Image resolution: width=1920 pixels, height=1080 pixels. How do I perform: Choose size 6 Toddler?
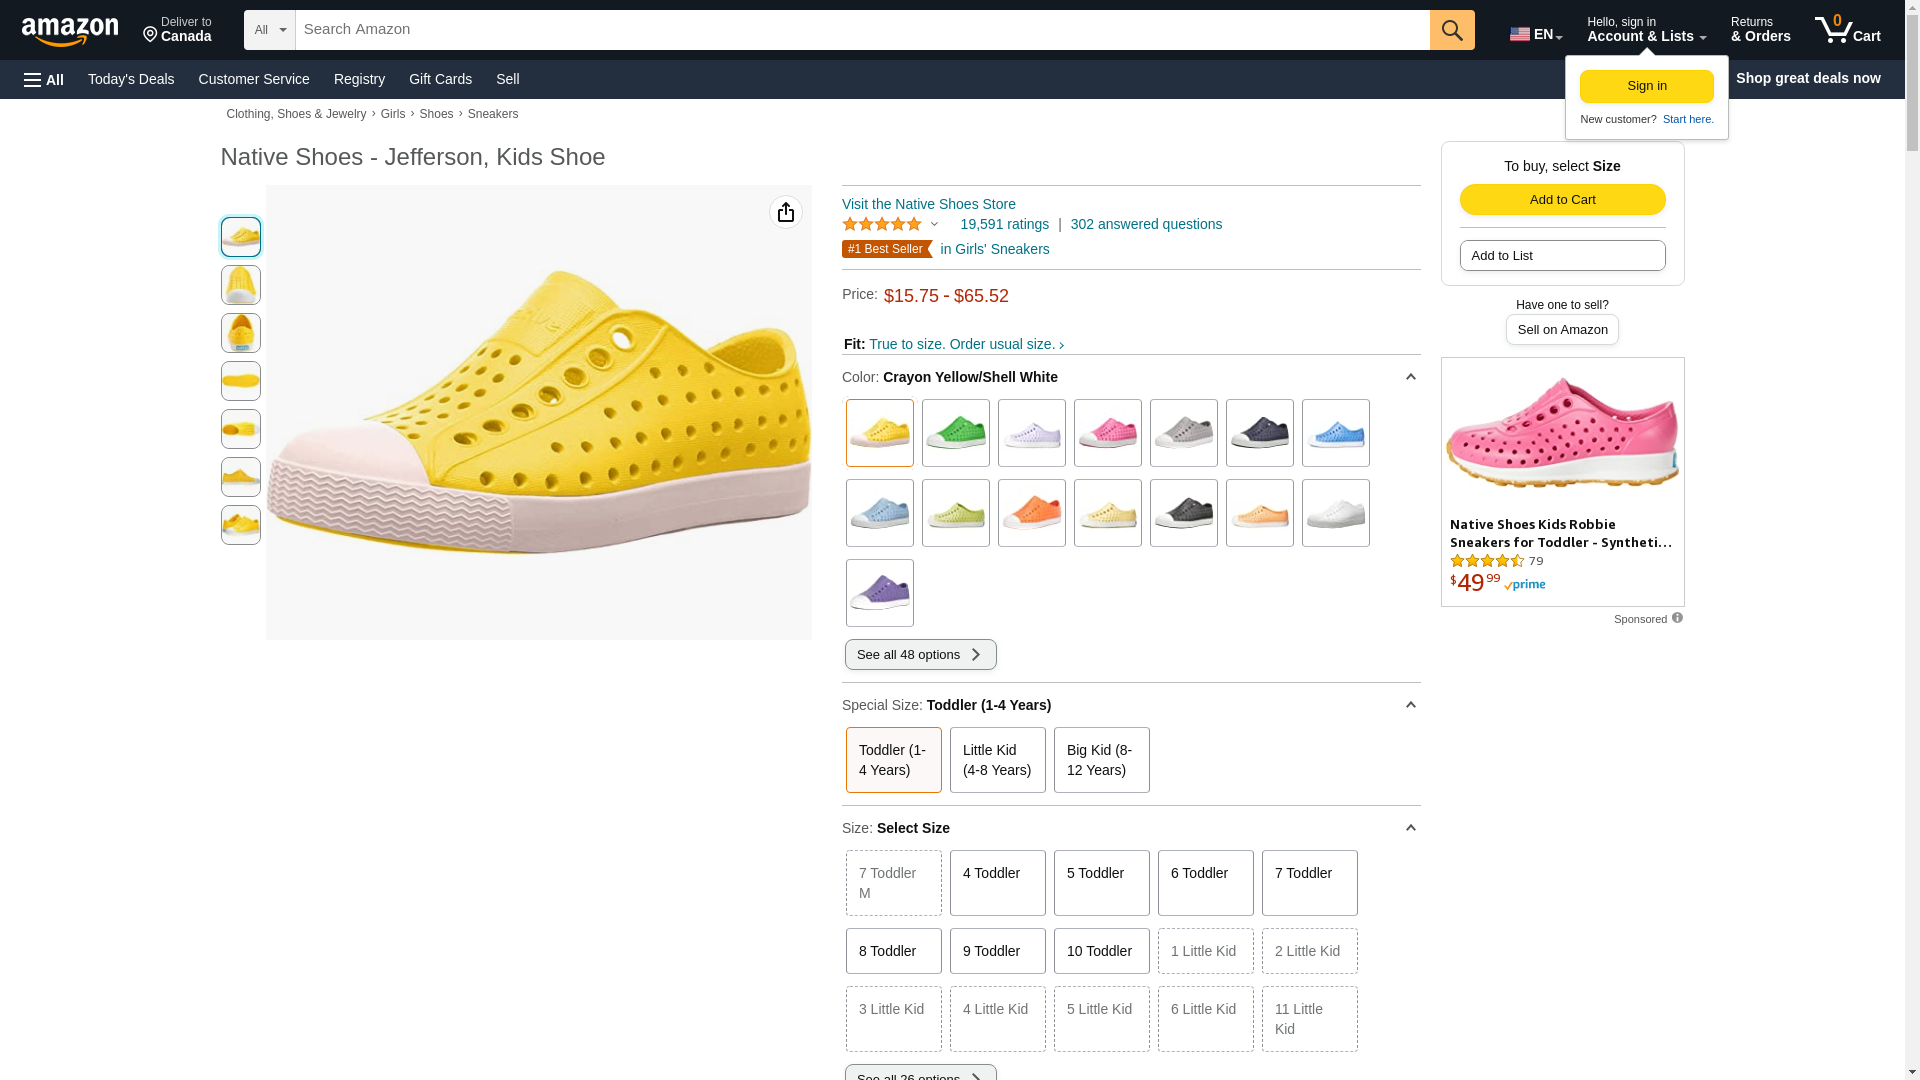[x=1205, y=882]
